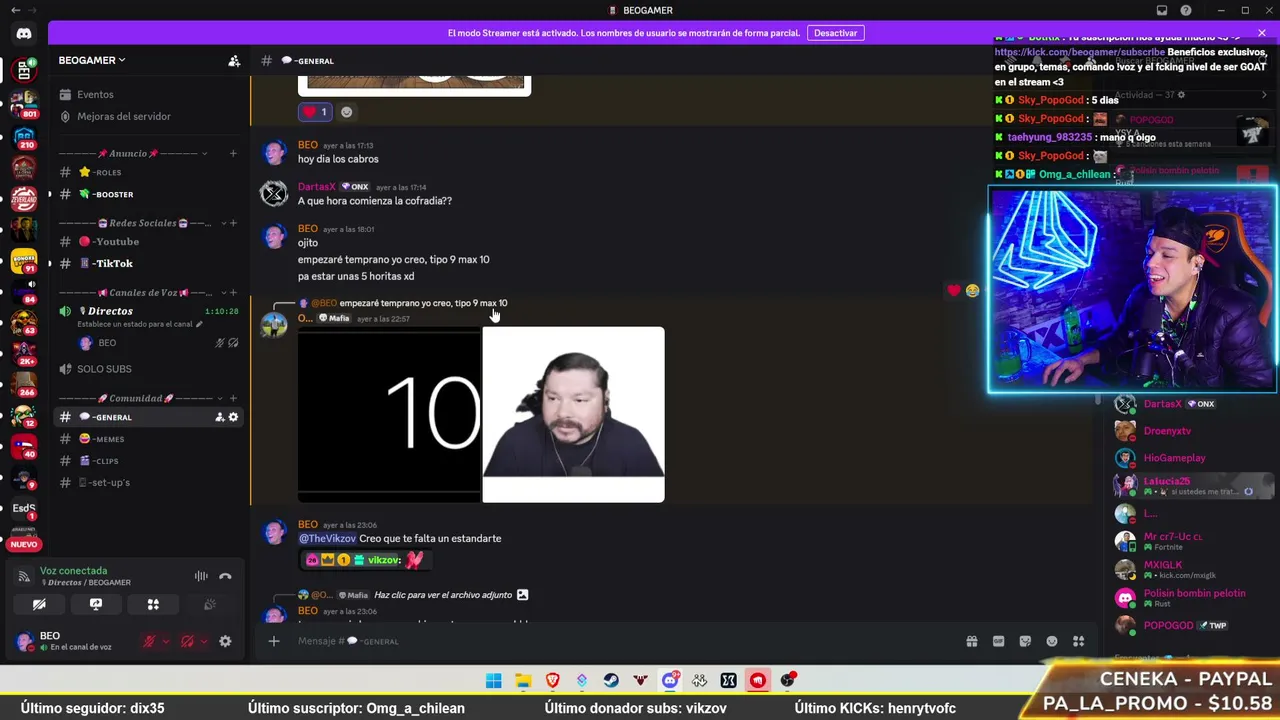Open File Explorer from the taskbar
The width and height of the screenshot is (1280, 720).
[x=523, y=681]
